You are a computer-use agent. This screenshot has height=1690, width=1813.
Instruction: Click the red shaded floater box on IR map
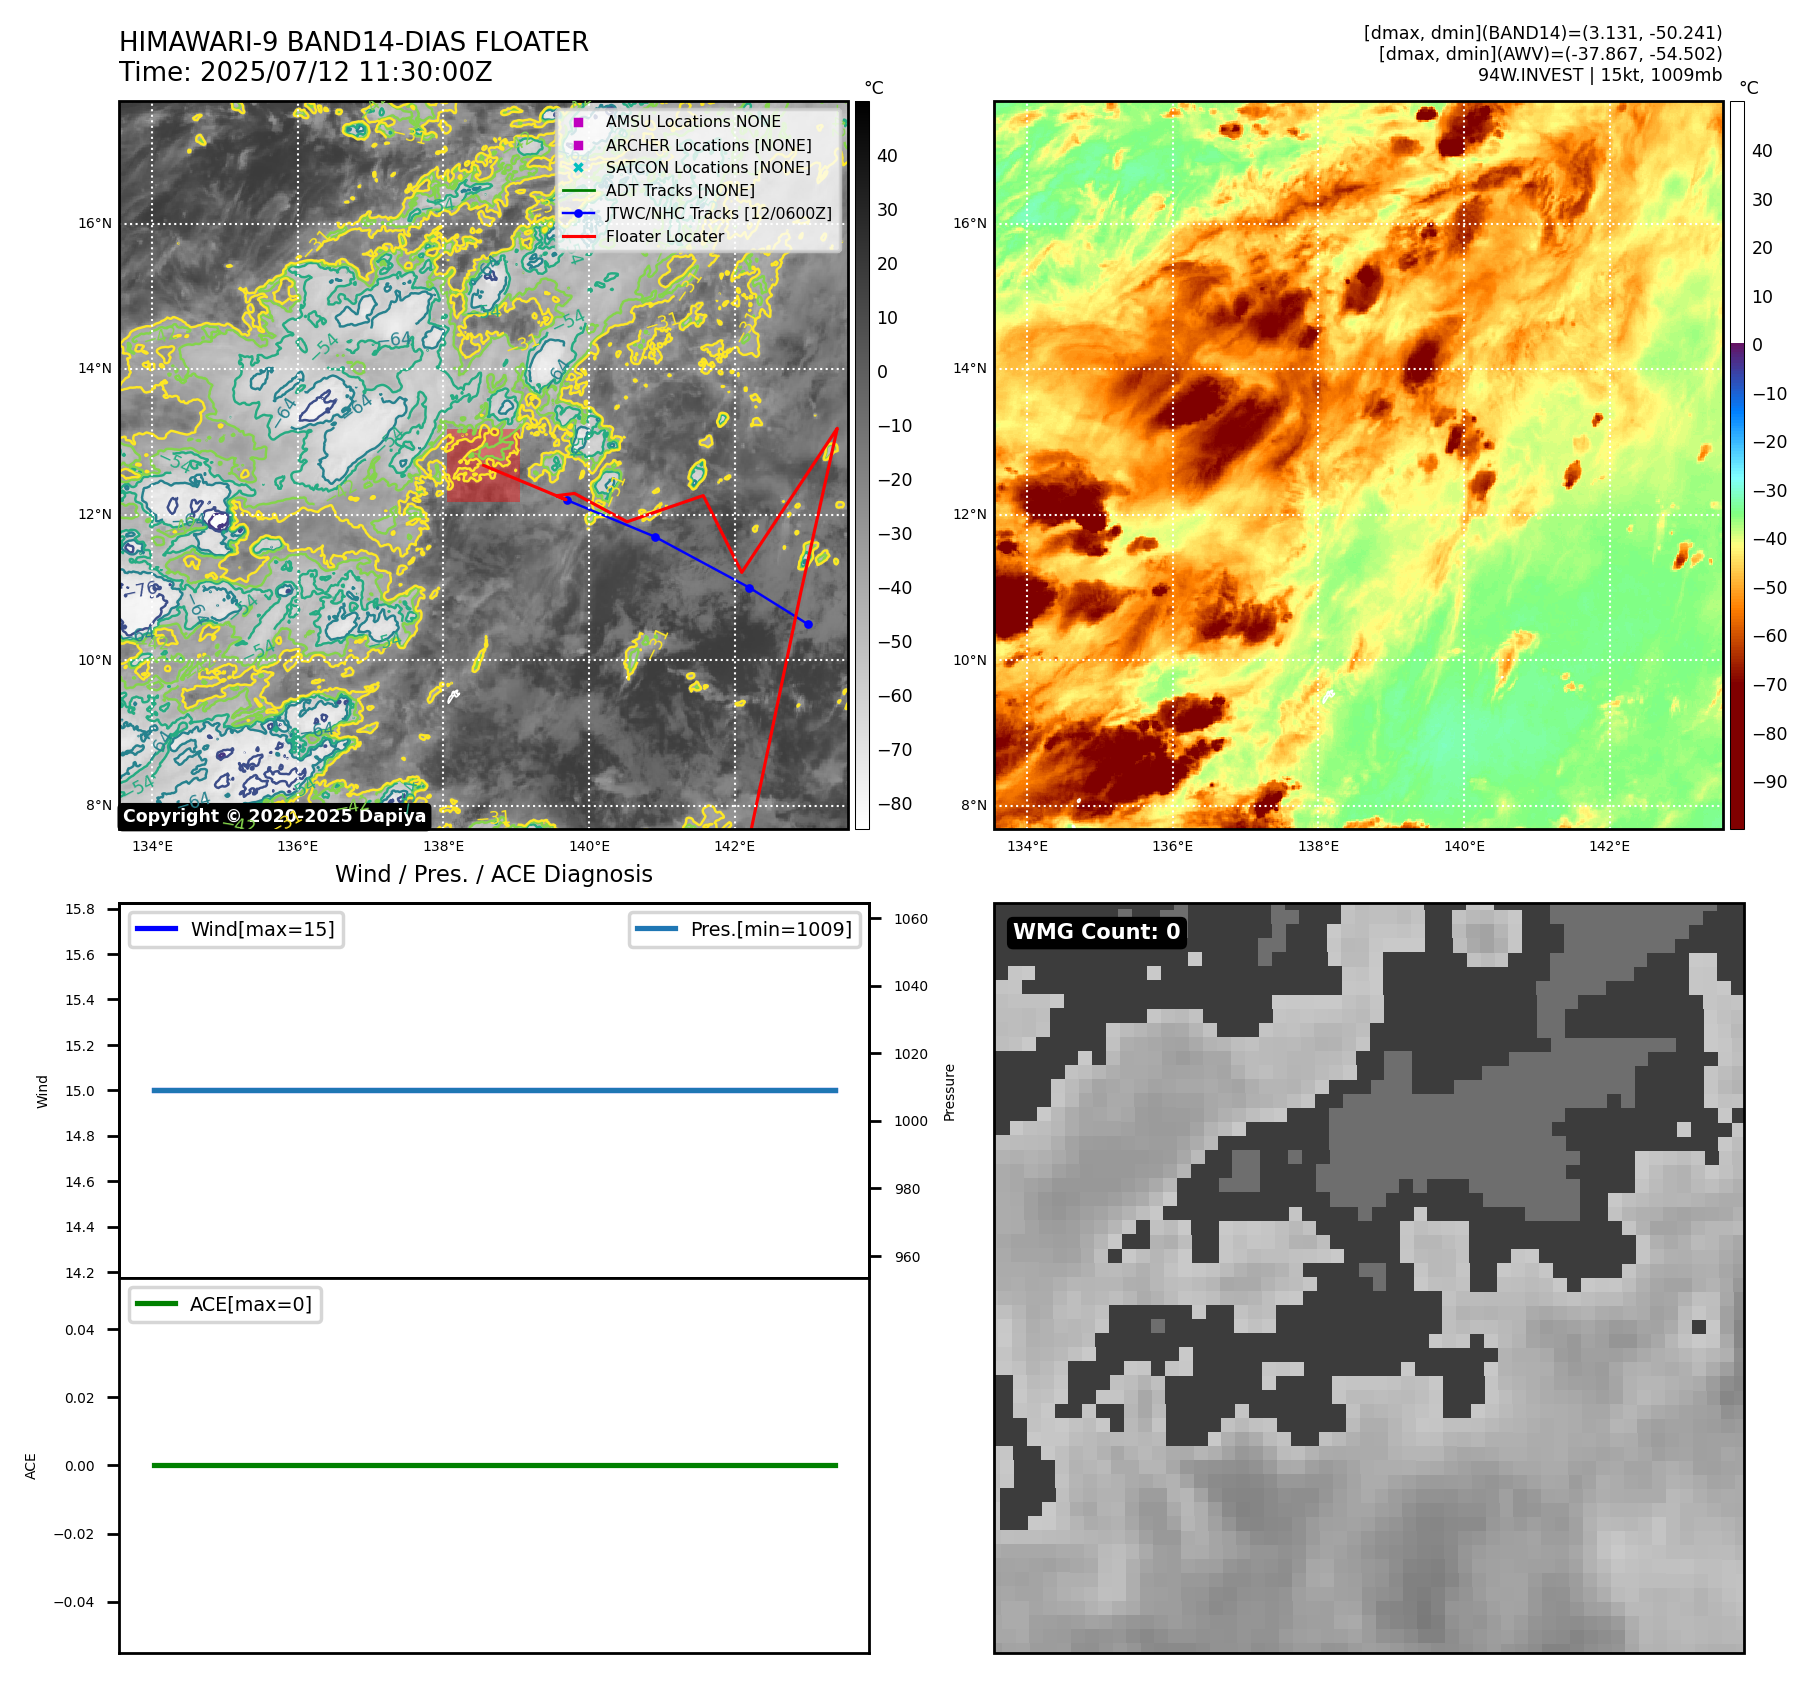483,465
